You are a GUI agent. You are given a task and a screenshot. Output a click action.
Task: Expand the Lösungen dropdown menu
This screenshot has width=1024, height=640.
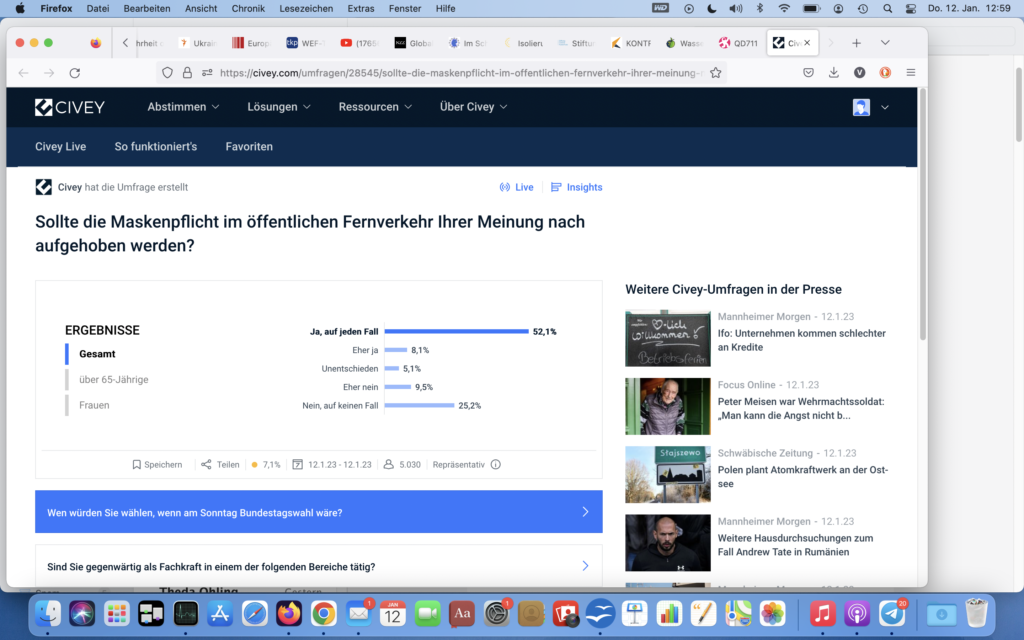tap(279, 107)
